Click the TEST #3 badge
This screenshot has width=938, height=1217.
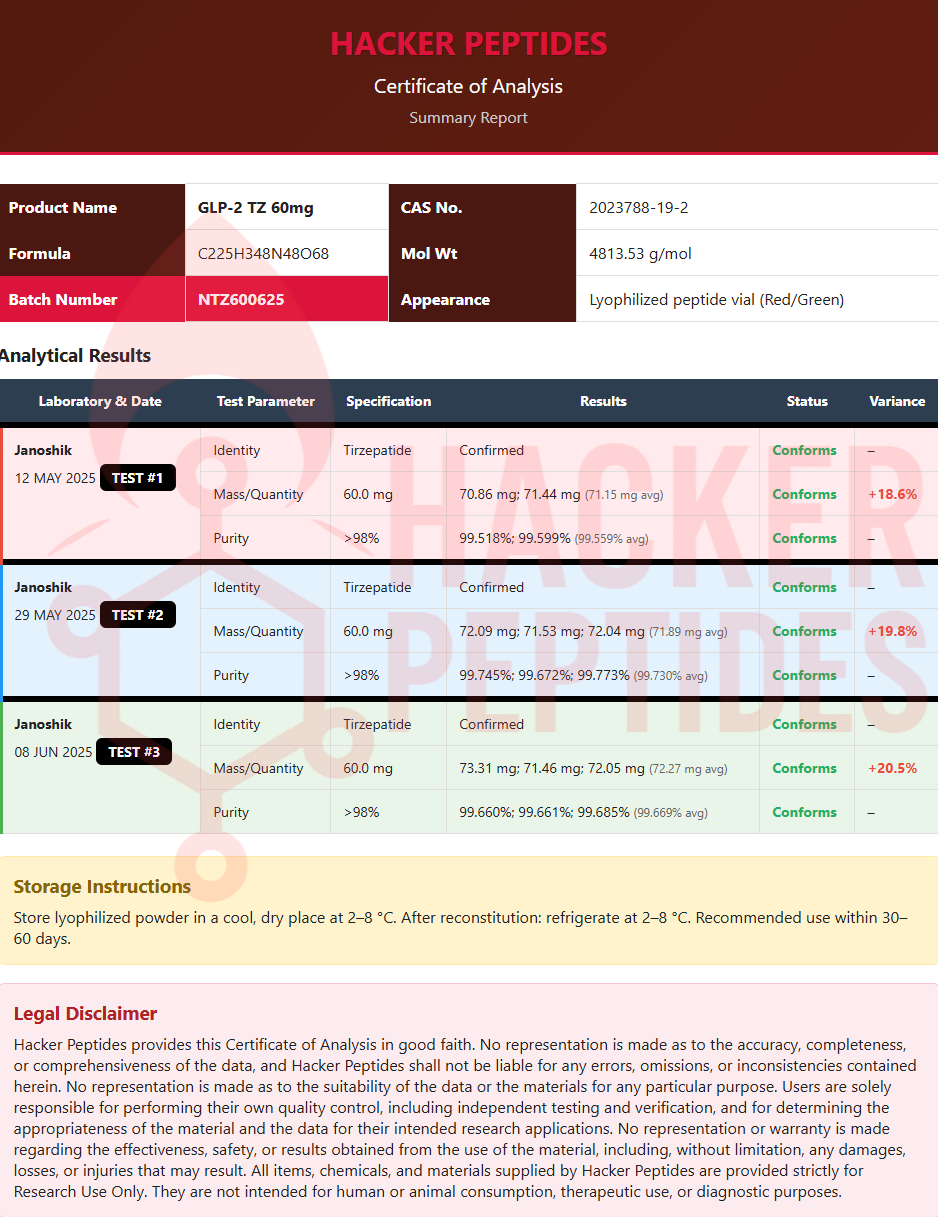pos(134,752)
